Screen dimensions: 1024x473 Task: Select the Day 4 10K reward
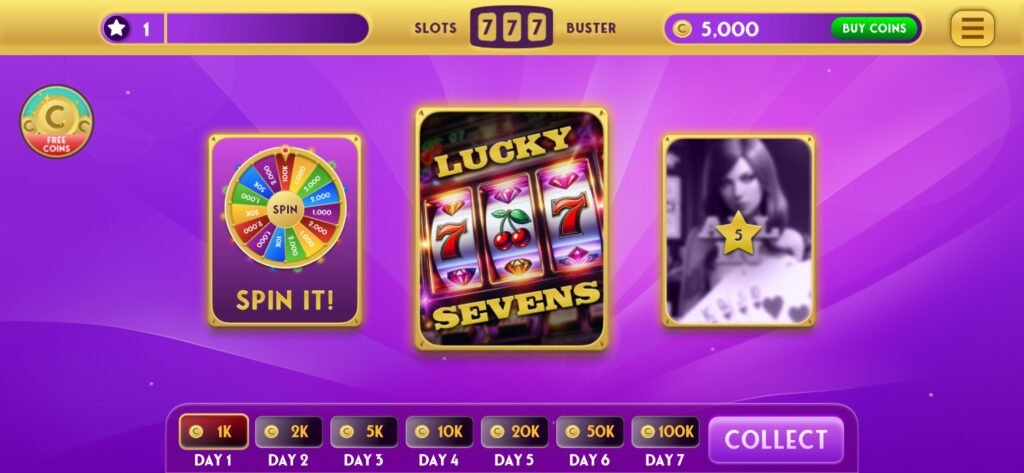pos(439,431)
